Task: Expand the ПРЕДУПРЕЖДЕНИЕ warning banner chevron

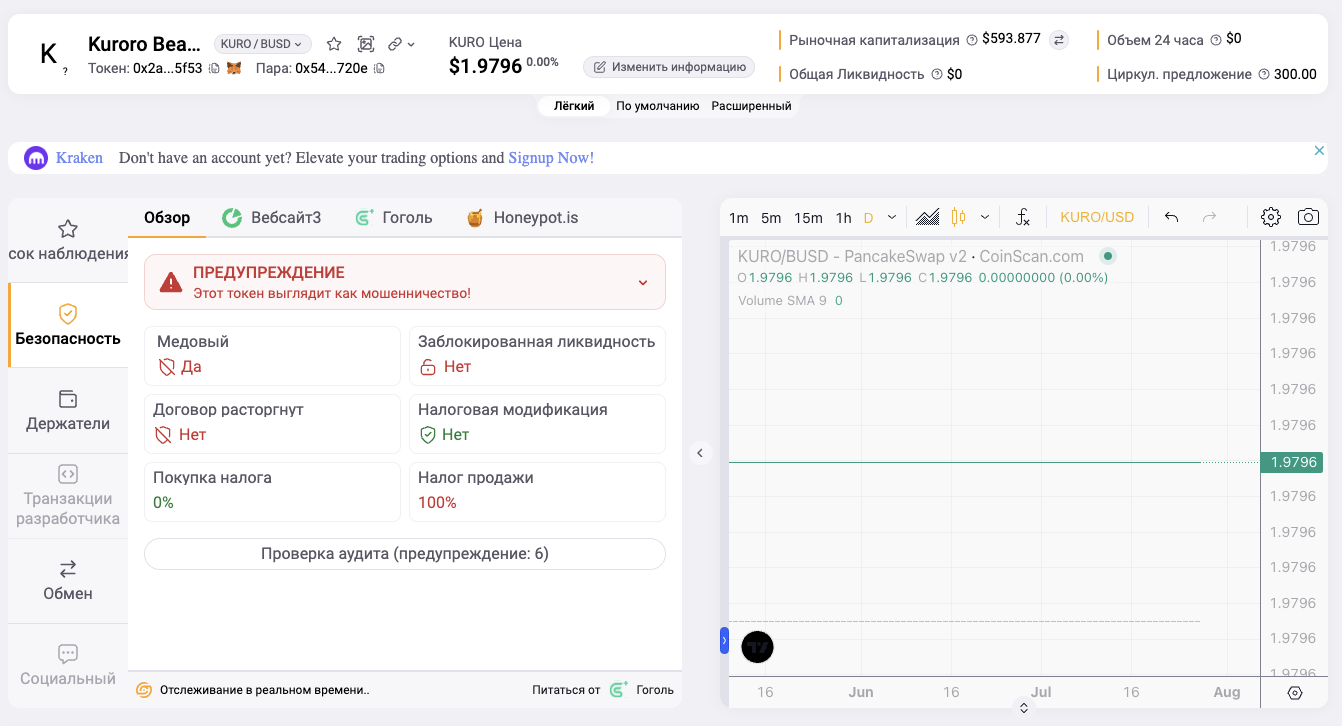Action: (643, 282)
